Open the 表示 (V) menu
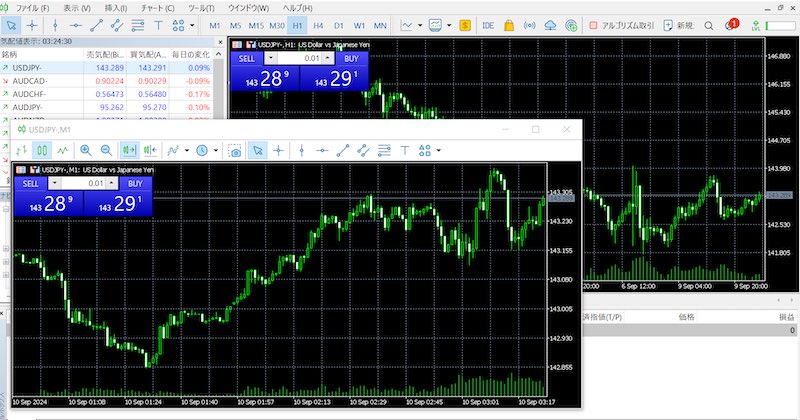Screen dimensions: 800x420 [77, 8]
